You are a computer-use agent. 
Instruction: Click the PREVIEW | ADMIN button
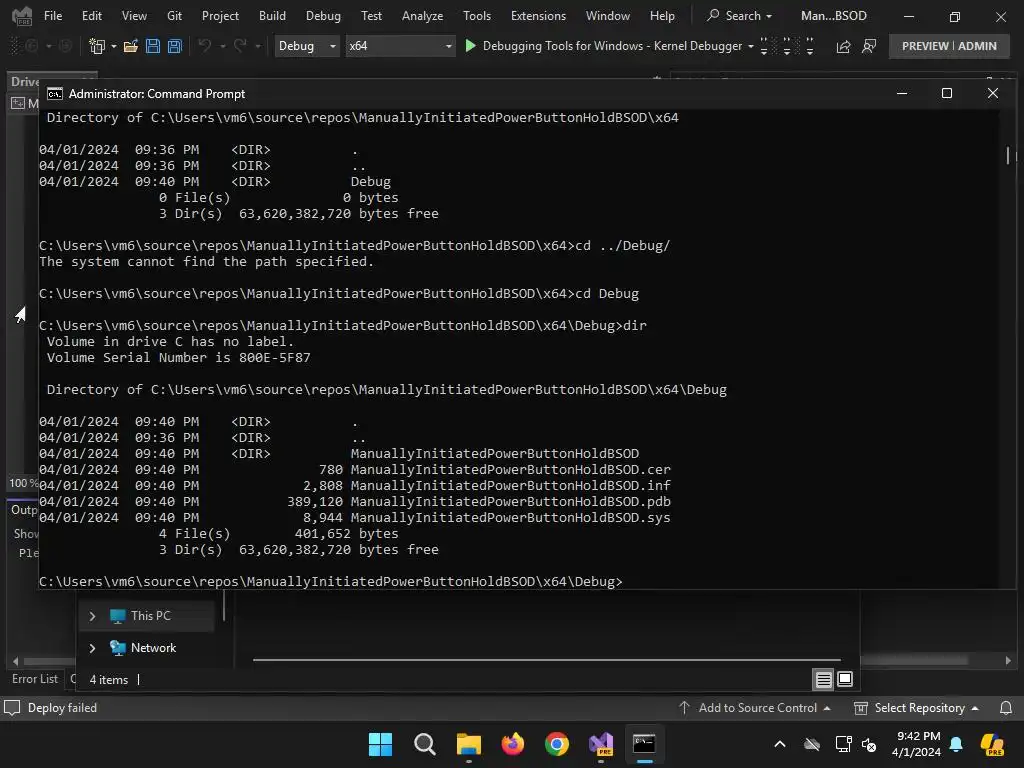[x=949, y=46]
